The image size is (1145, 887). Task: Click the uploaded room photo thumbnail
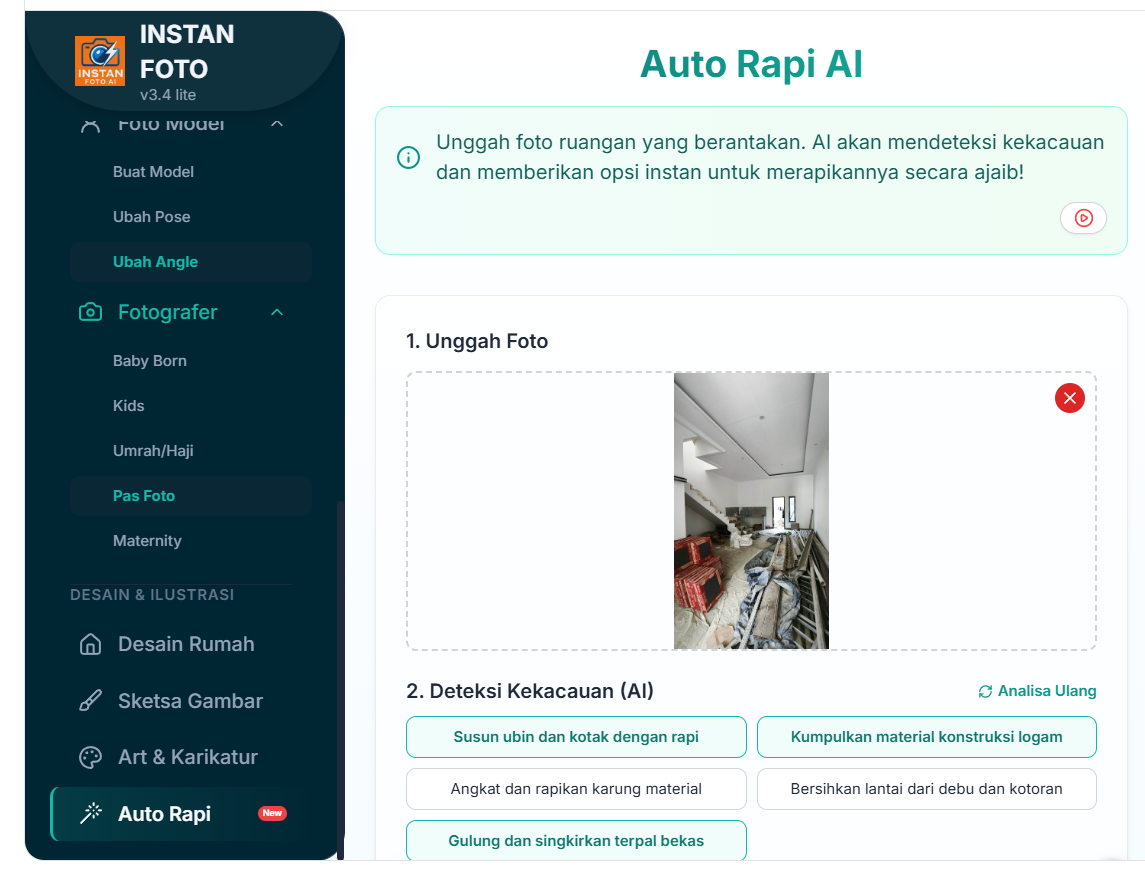click(x=751, y=511)
